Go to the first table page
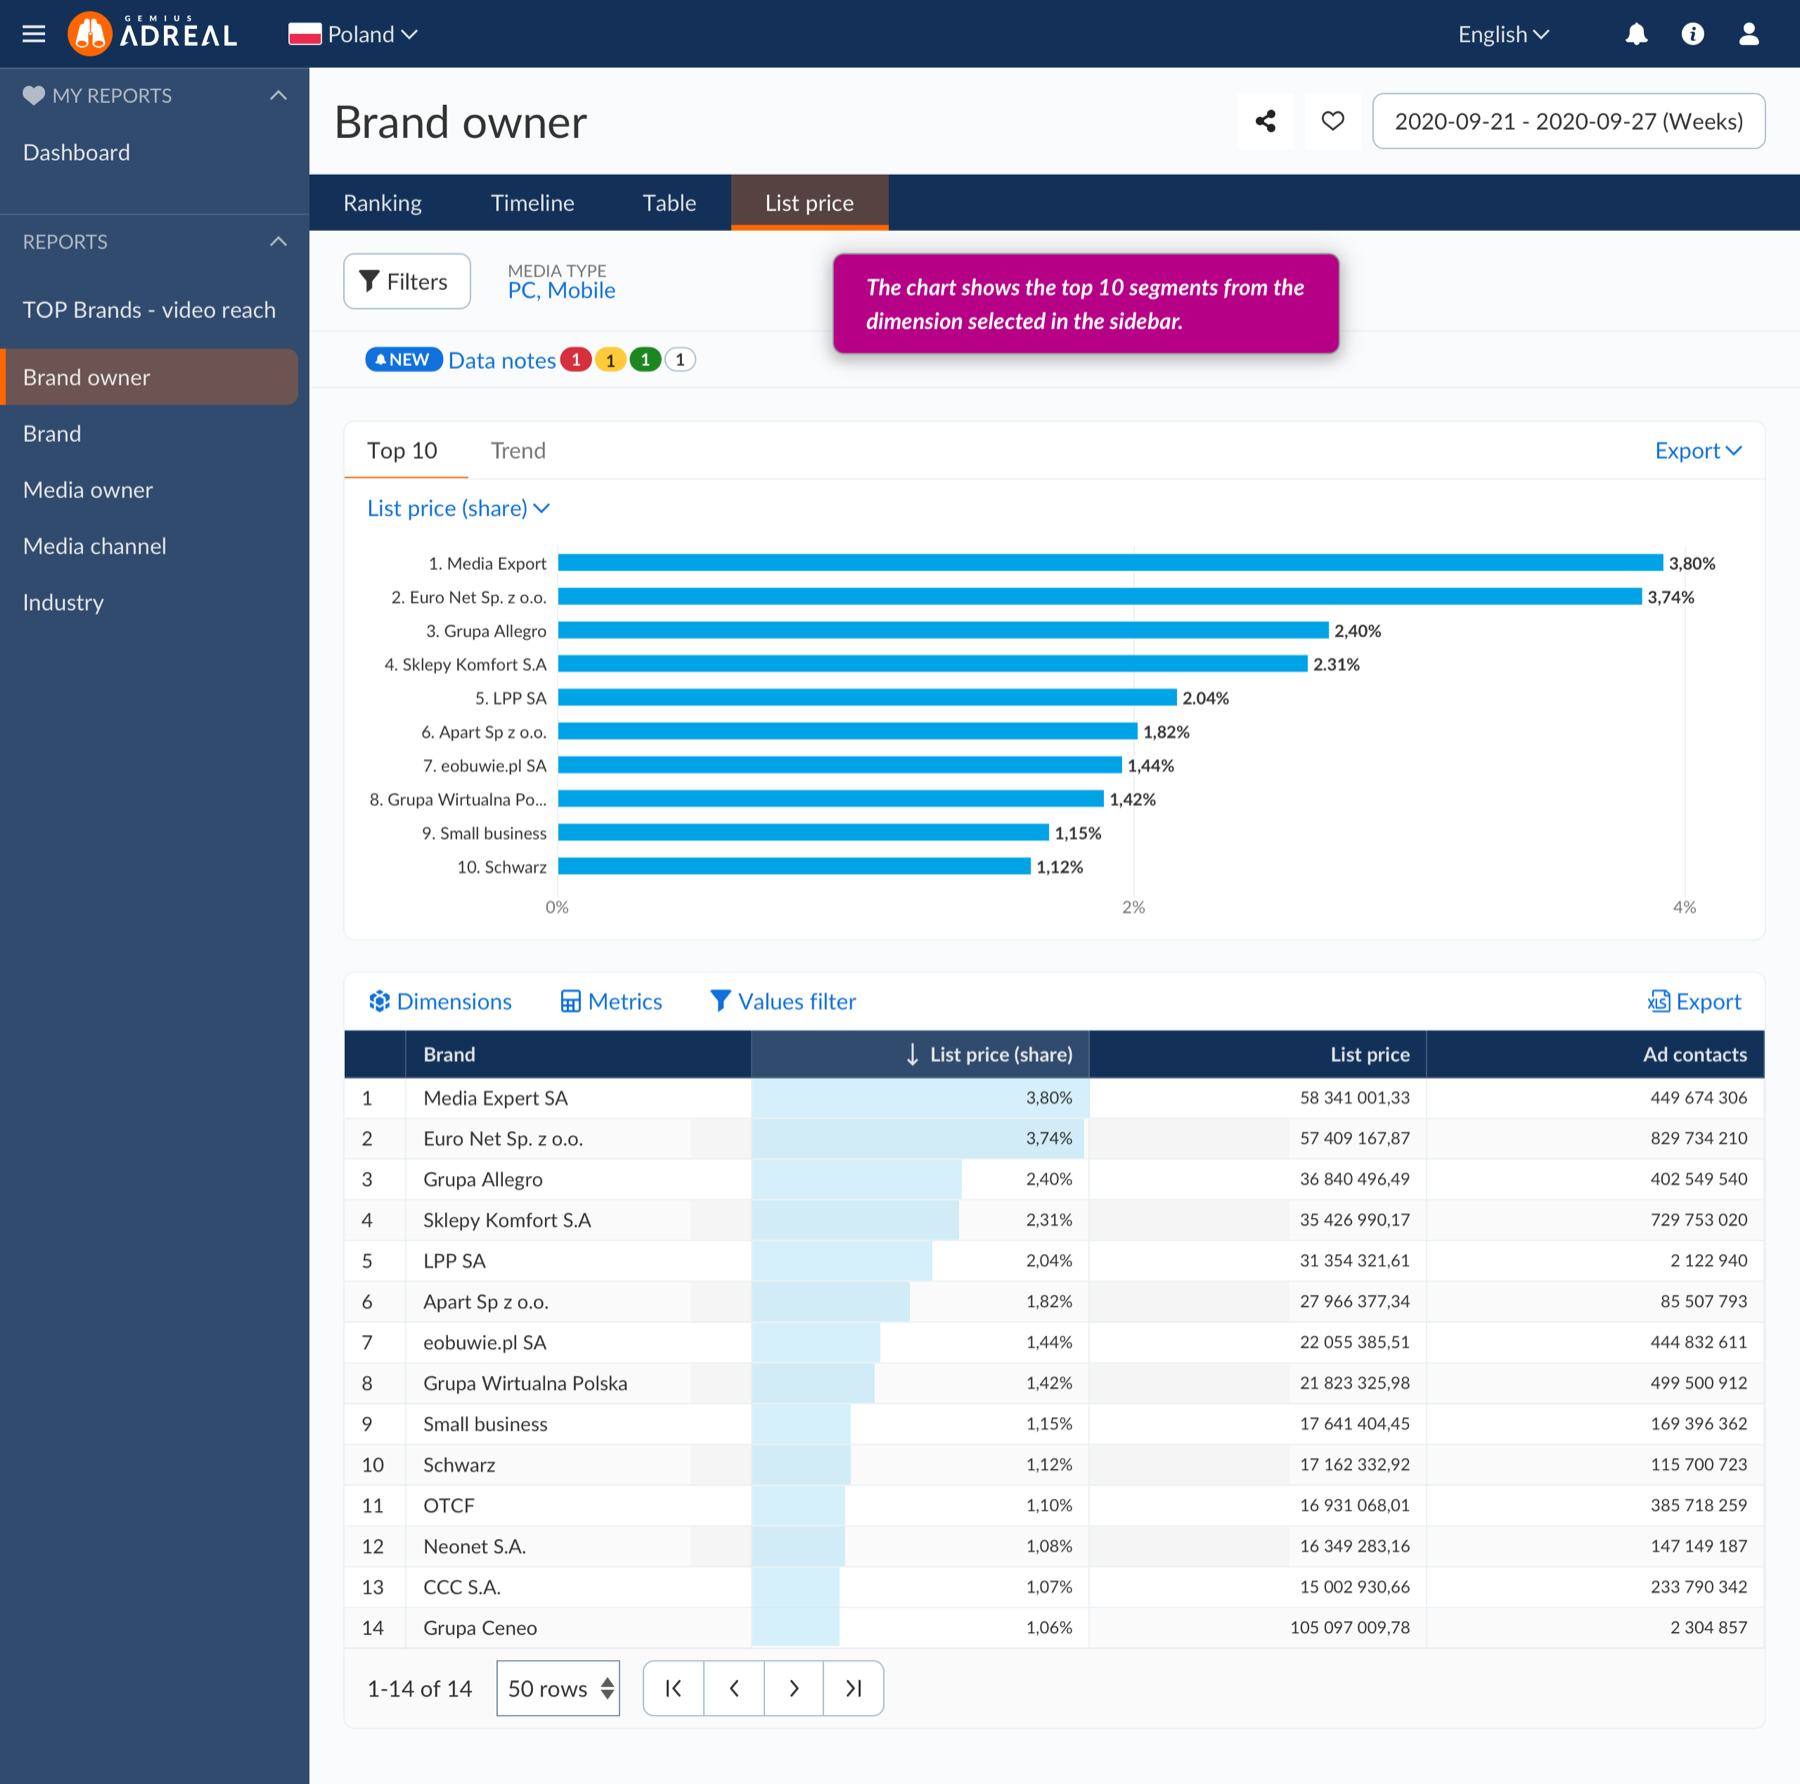The image size is (1800, 1784). [x=674, y=1688]
